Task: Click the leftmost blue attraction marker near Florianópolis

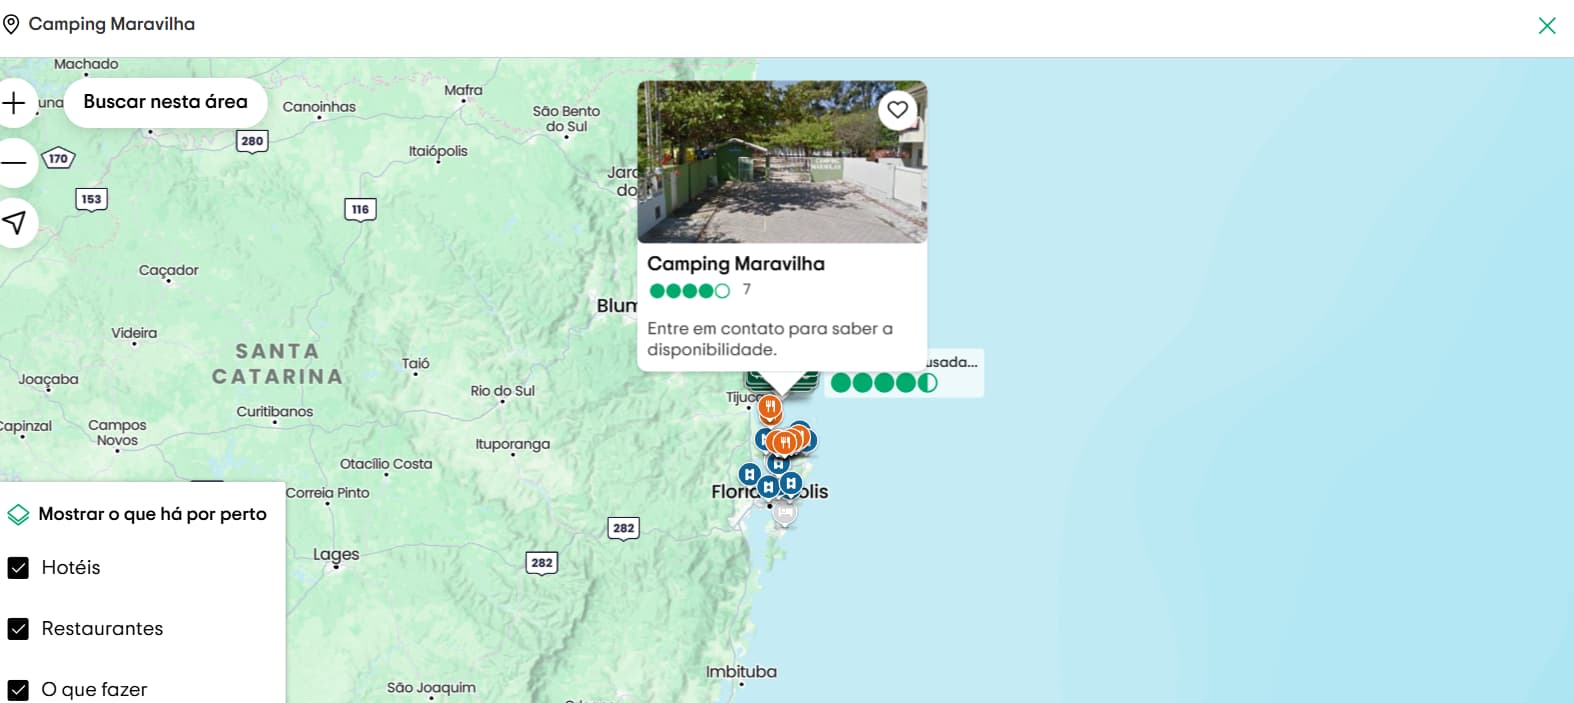Action: (749, 475)
